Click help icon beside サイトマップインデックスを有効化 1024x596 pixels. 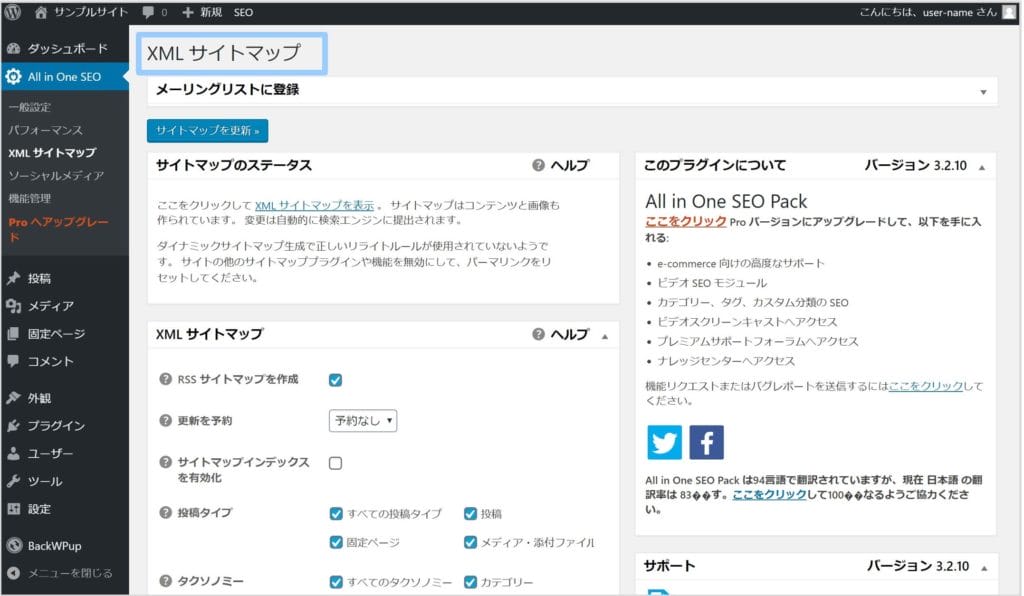coord(165,462)
